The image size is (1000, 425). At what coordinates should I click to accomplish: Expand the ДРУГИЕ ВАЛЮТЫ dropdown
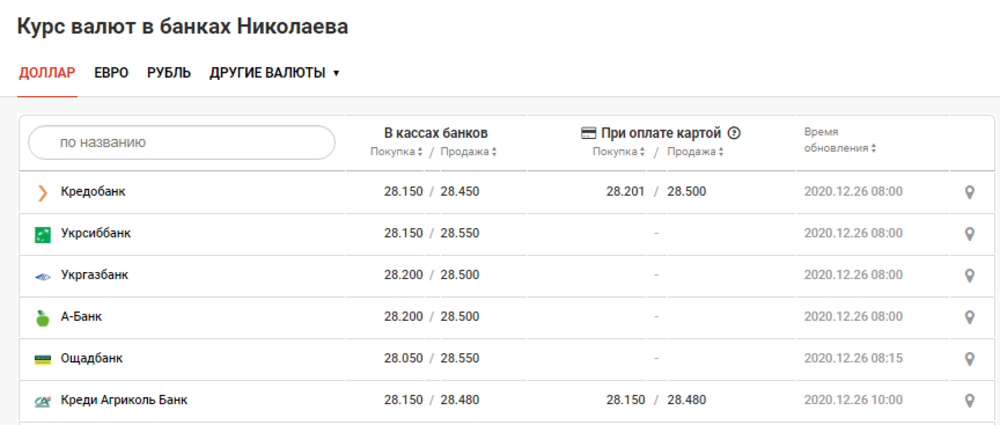pos(274,73)
